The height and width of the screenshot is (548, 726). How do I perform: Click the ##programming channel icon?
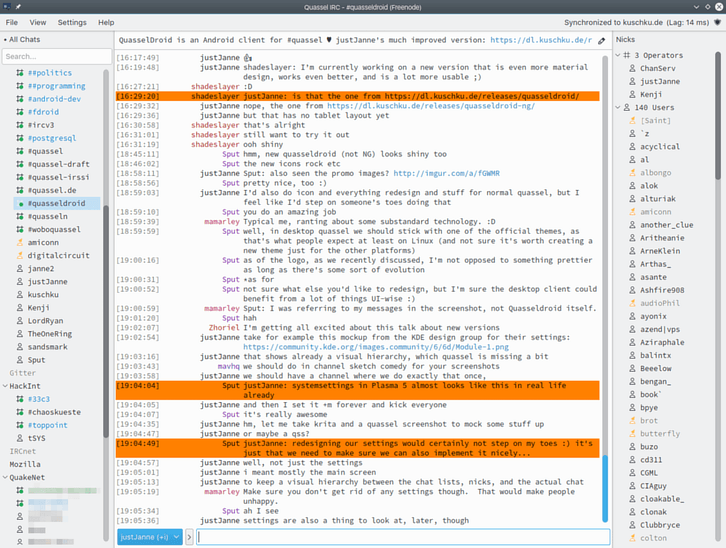[20, 86]
